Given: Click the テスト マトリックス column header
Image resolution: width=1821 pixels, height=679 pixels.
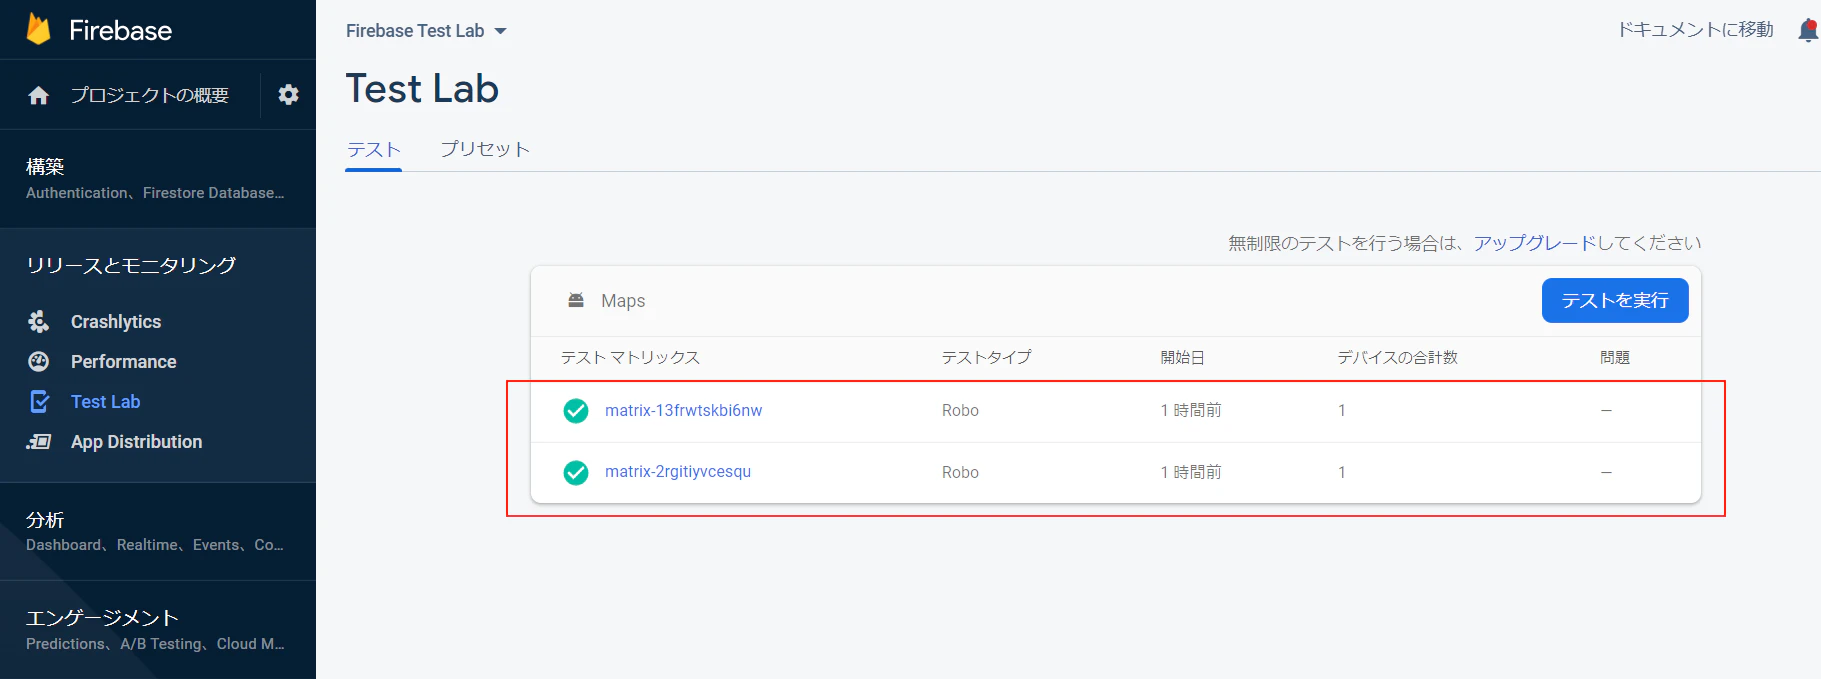Looking at the screenshot, I should click(x=630, y=357).
